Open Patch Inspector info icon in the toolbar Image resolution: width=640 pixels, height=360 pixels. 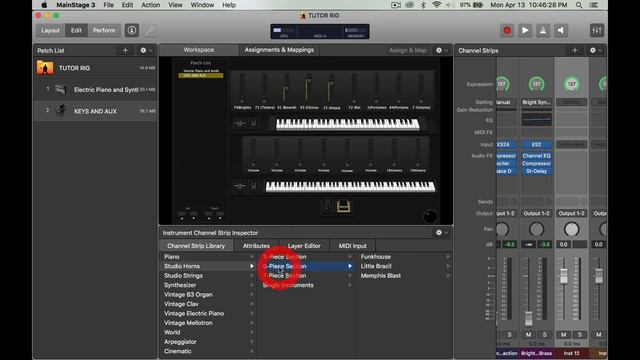[131, 31]
